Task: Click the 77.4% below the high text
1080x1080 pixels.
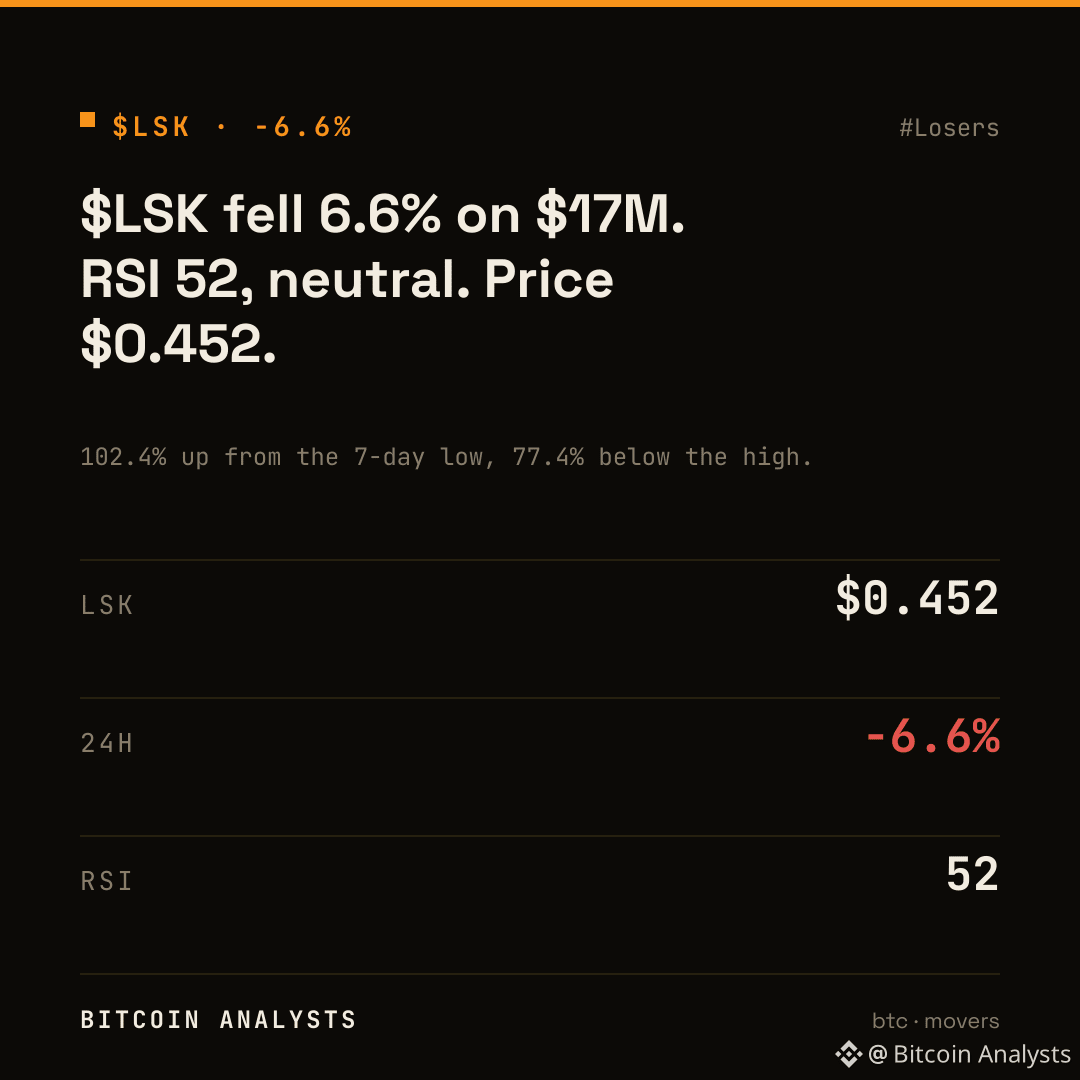Action: click(x=663, y=457)
